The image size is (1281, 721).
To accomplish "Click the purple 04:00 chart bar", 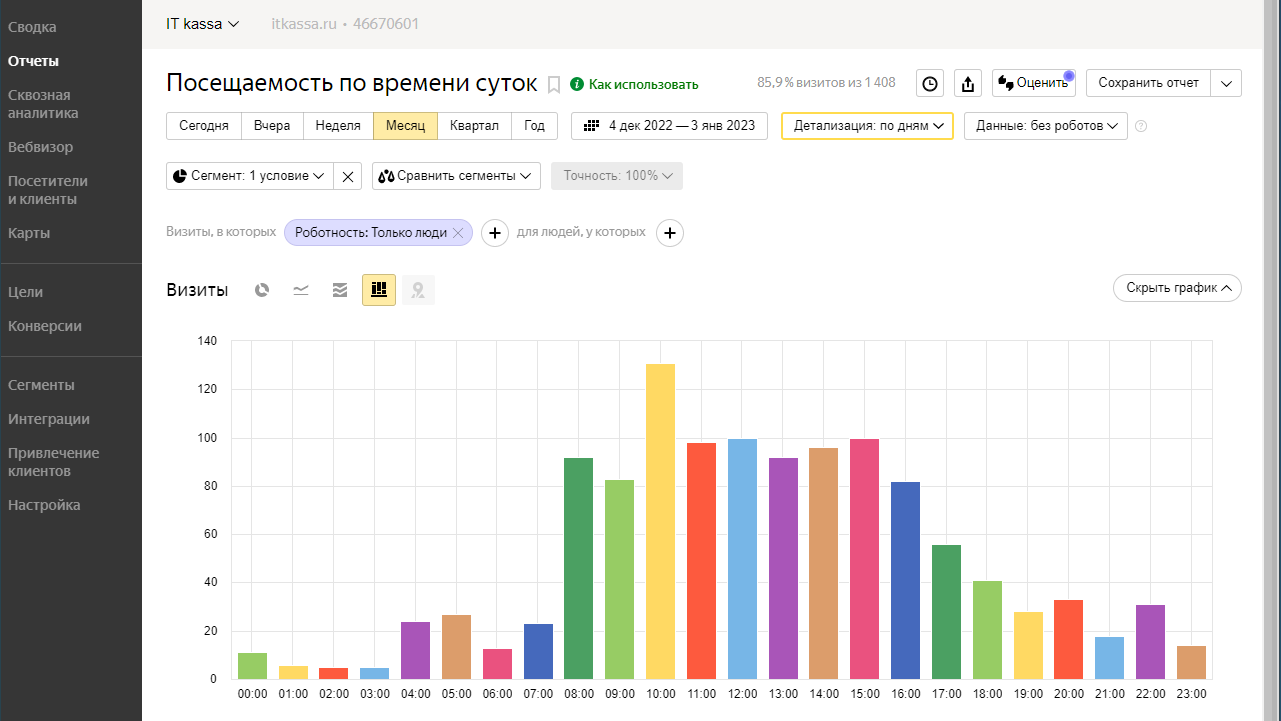I will 416,650.
